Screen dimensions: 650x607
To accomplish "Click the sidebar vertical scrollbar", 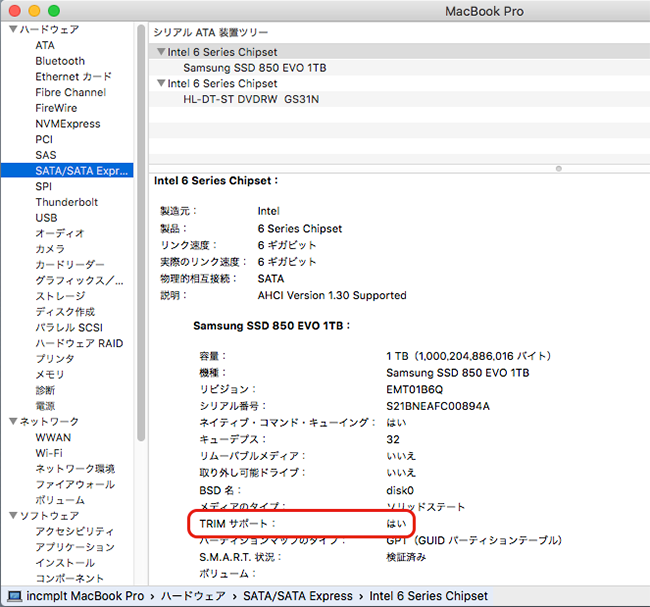I will click(x=141, y=232).
